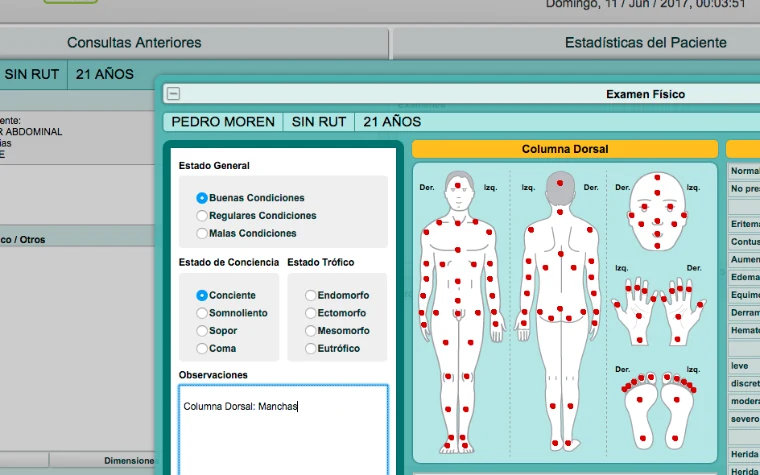
Task: Select Conciente state of consciousness
Action: coord(202,295)
